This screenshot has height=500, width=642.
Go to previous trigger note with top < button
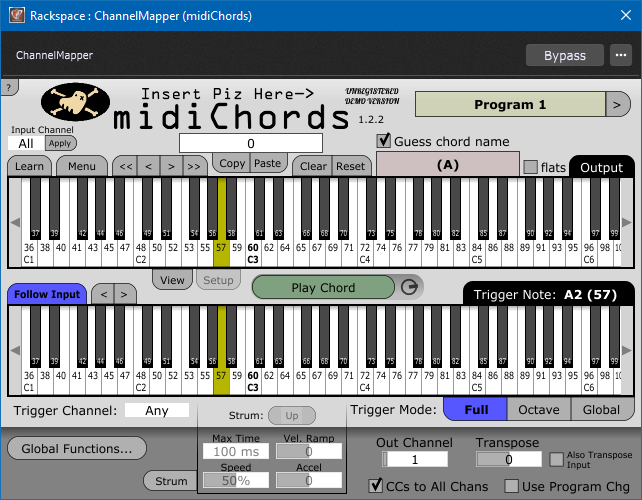click(149, 166)
